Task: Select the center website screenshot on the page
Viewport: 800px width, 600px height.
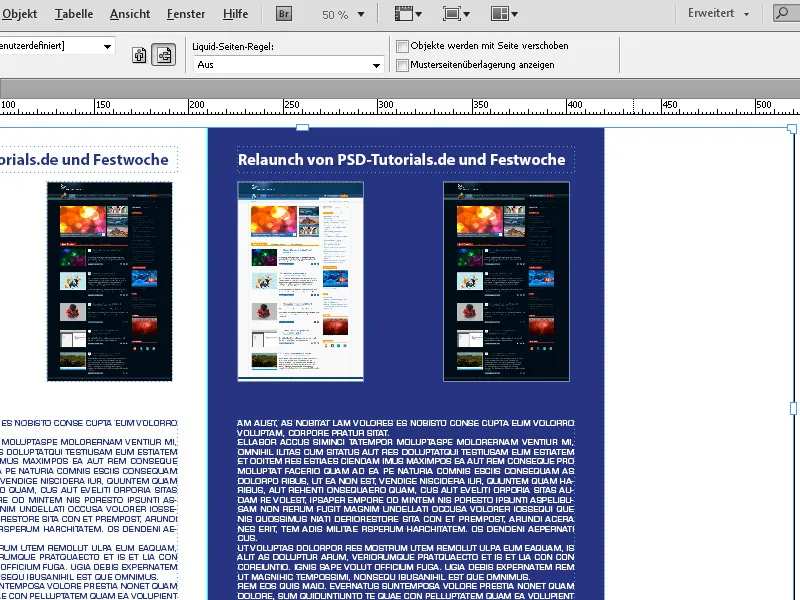Action: (x=300, y=280)
